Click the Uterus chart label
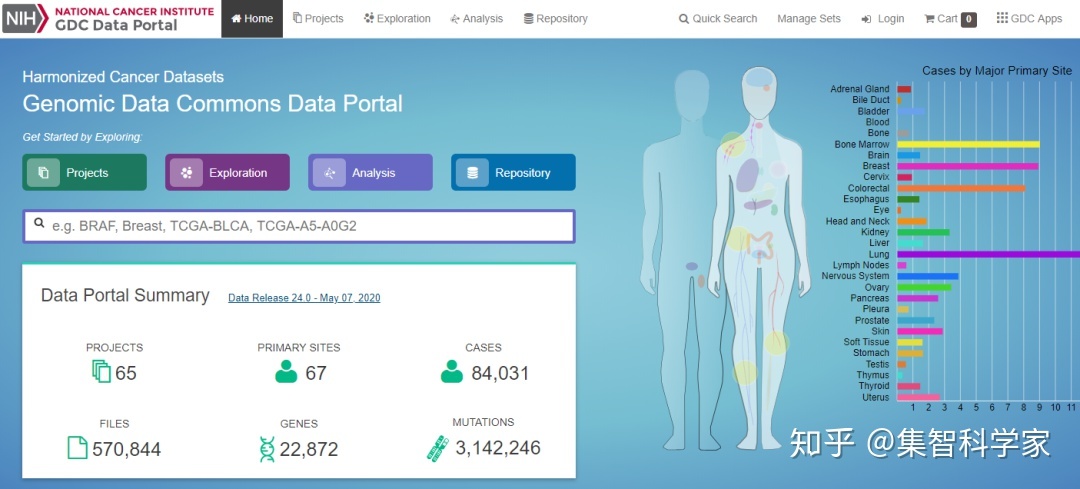 (875, 397)
